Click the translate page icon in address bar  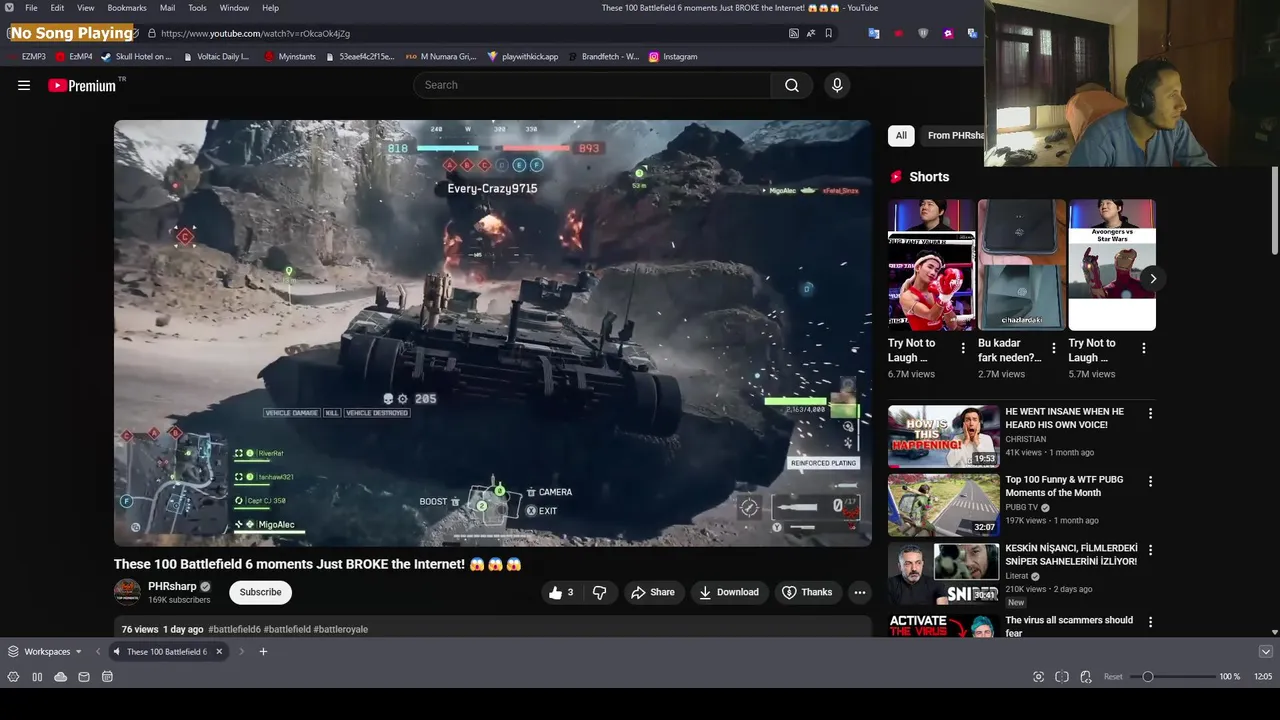(811, 33)
